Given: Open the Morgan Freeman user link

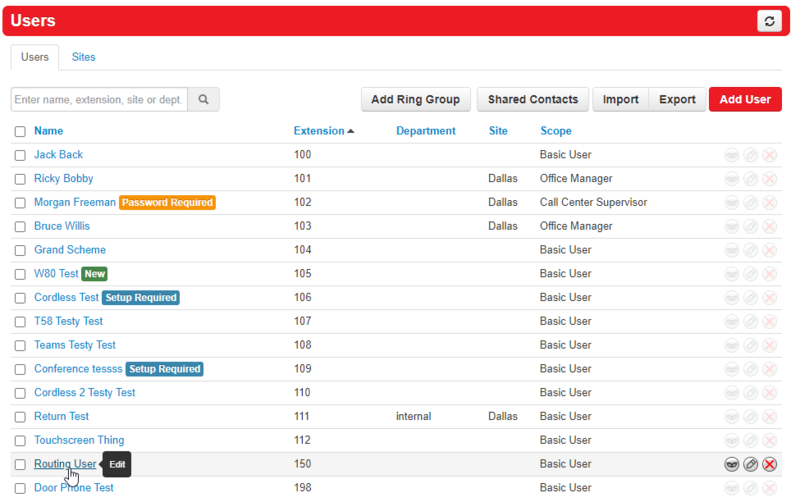Looking at the screenshot, I should pyautogui.click(x=75, y=202).
